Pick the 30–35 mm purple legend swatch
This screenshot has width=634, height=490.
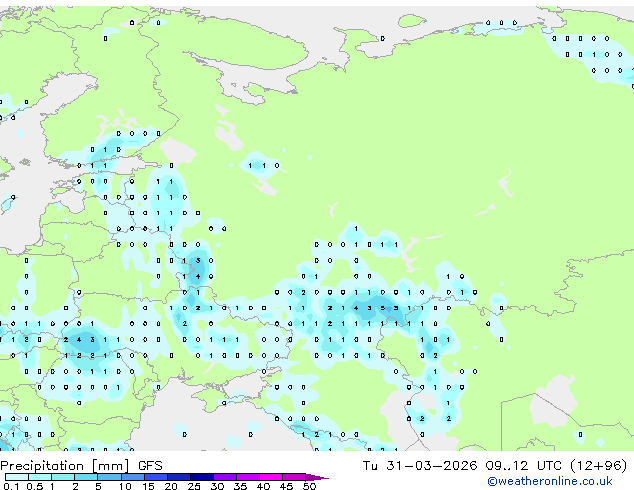tap(225, 477)
